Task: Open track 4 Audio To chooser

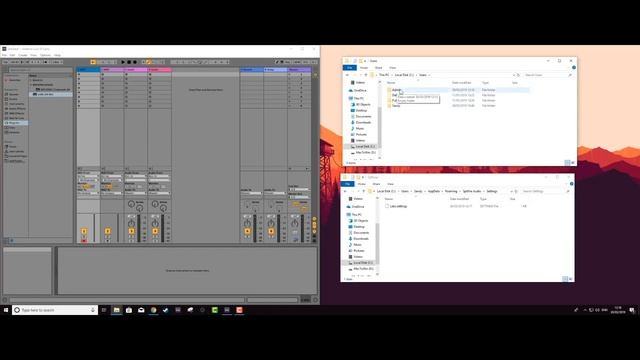Action: pyautogui.click(x=159, y=193)
